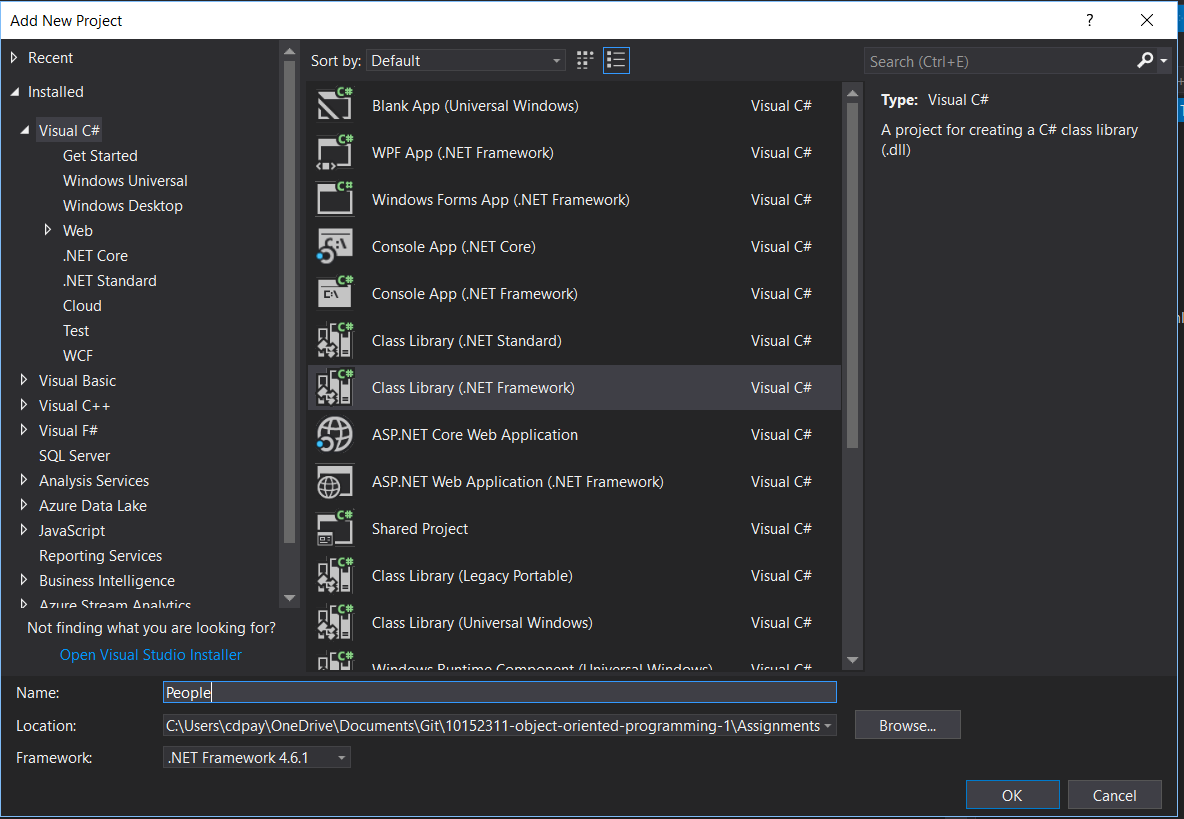Image resolution: width=1184 pixels, height=819 pixels.
Task: Click Browse... to choose location
Action: tap(908, 725)
